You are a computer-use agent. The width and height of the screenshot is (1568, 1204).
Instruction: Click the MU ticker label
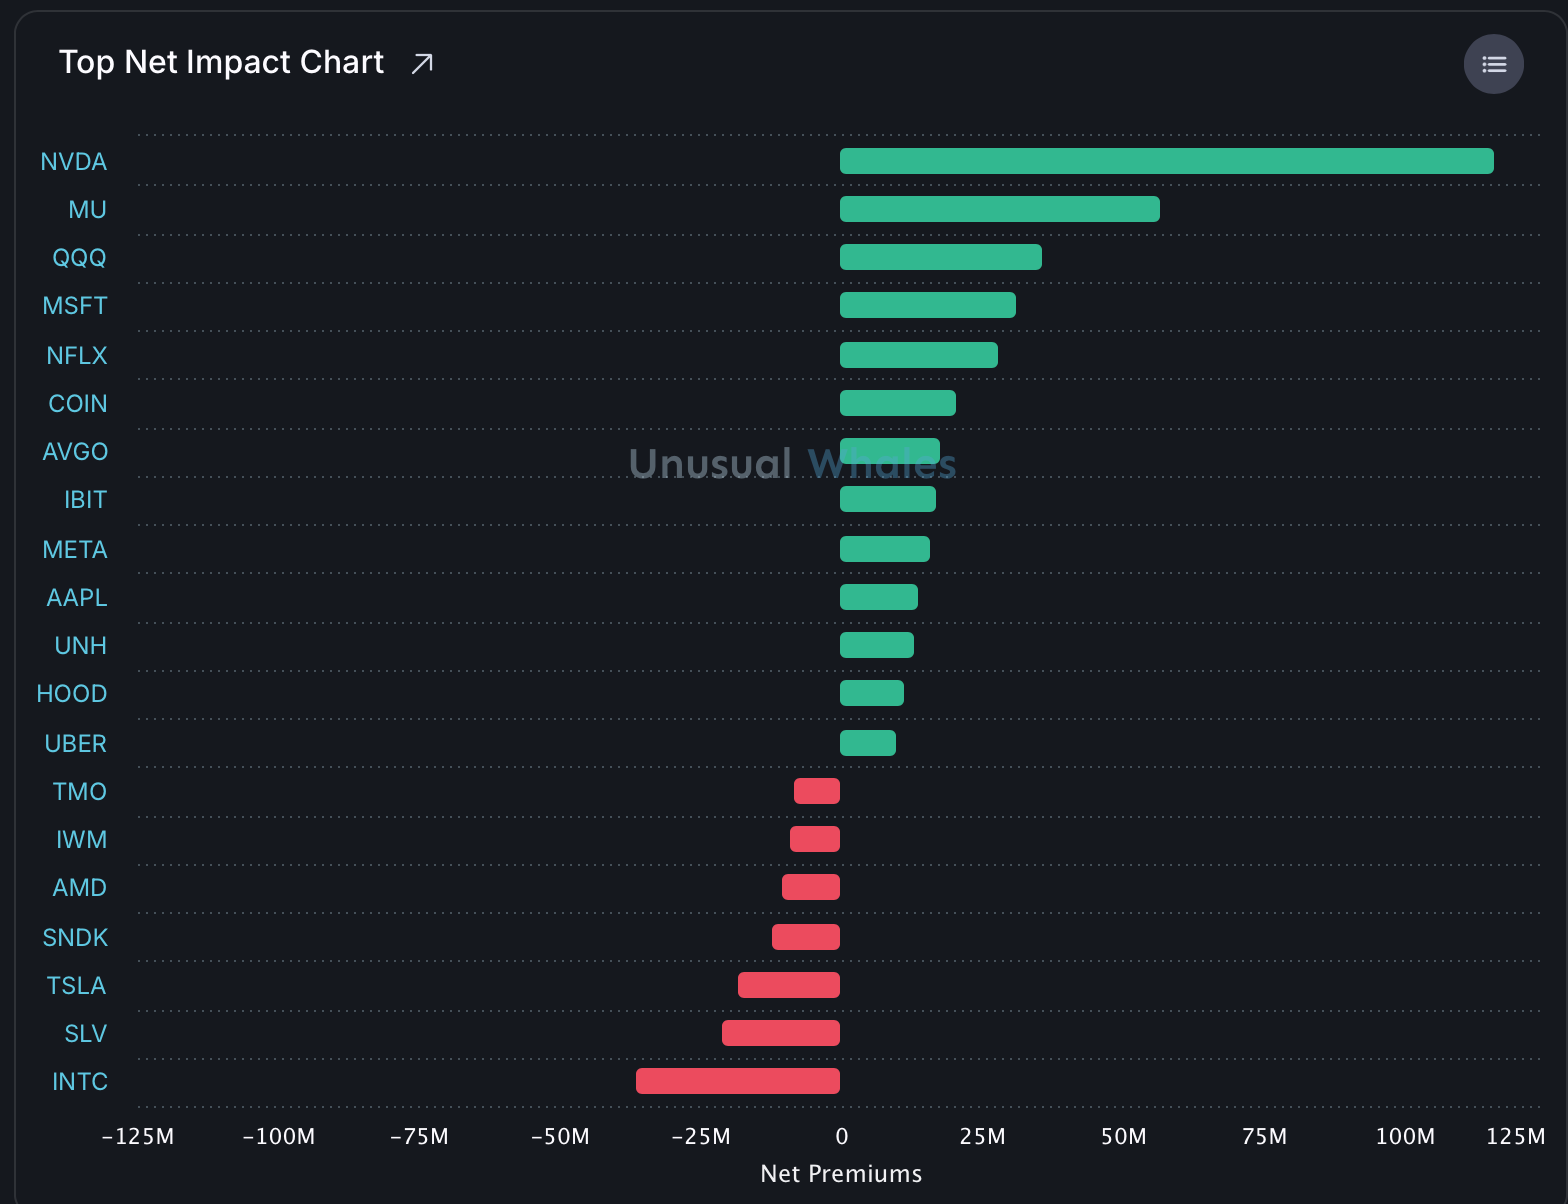pos(87,210)
